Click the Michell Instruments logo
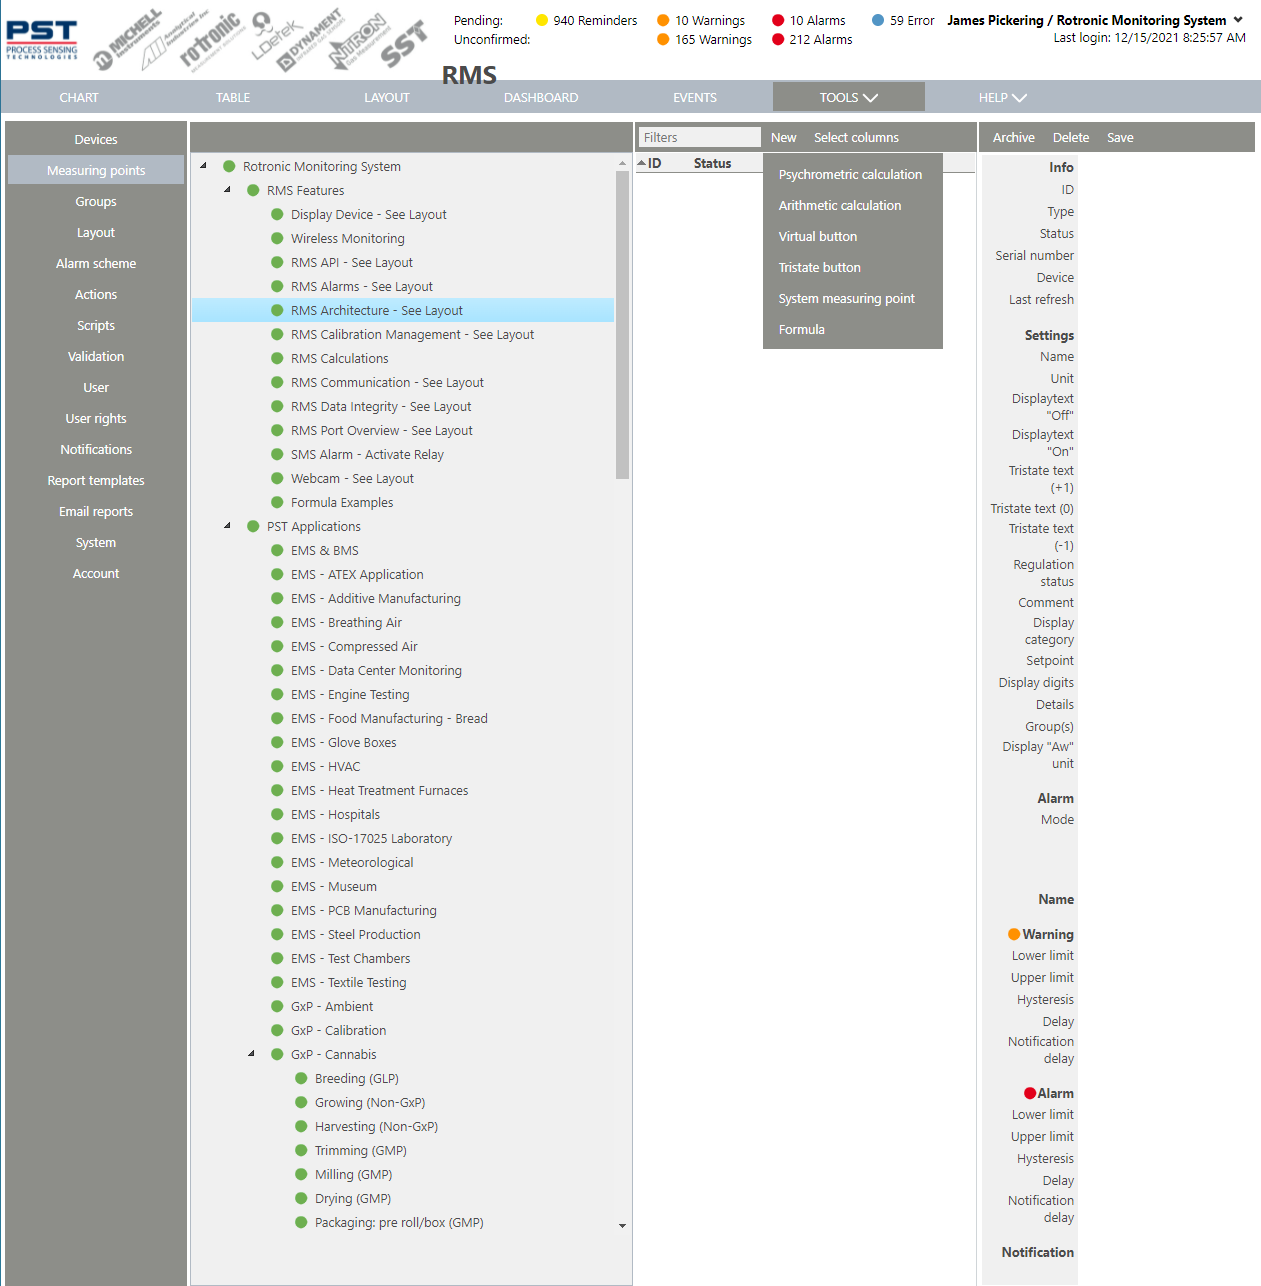The width and height of the screenshot is (1261, 1286). coord(127,41)
